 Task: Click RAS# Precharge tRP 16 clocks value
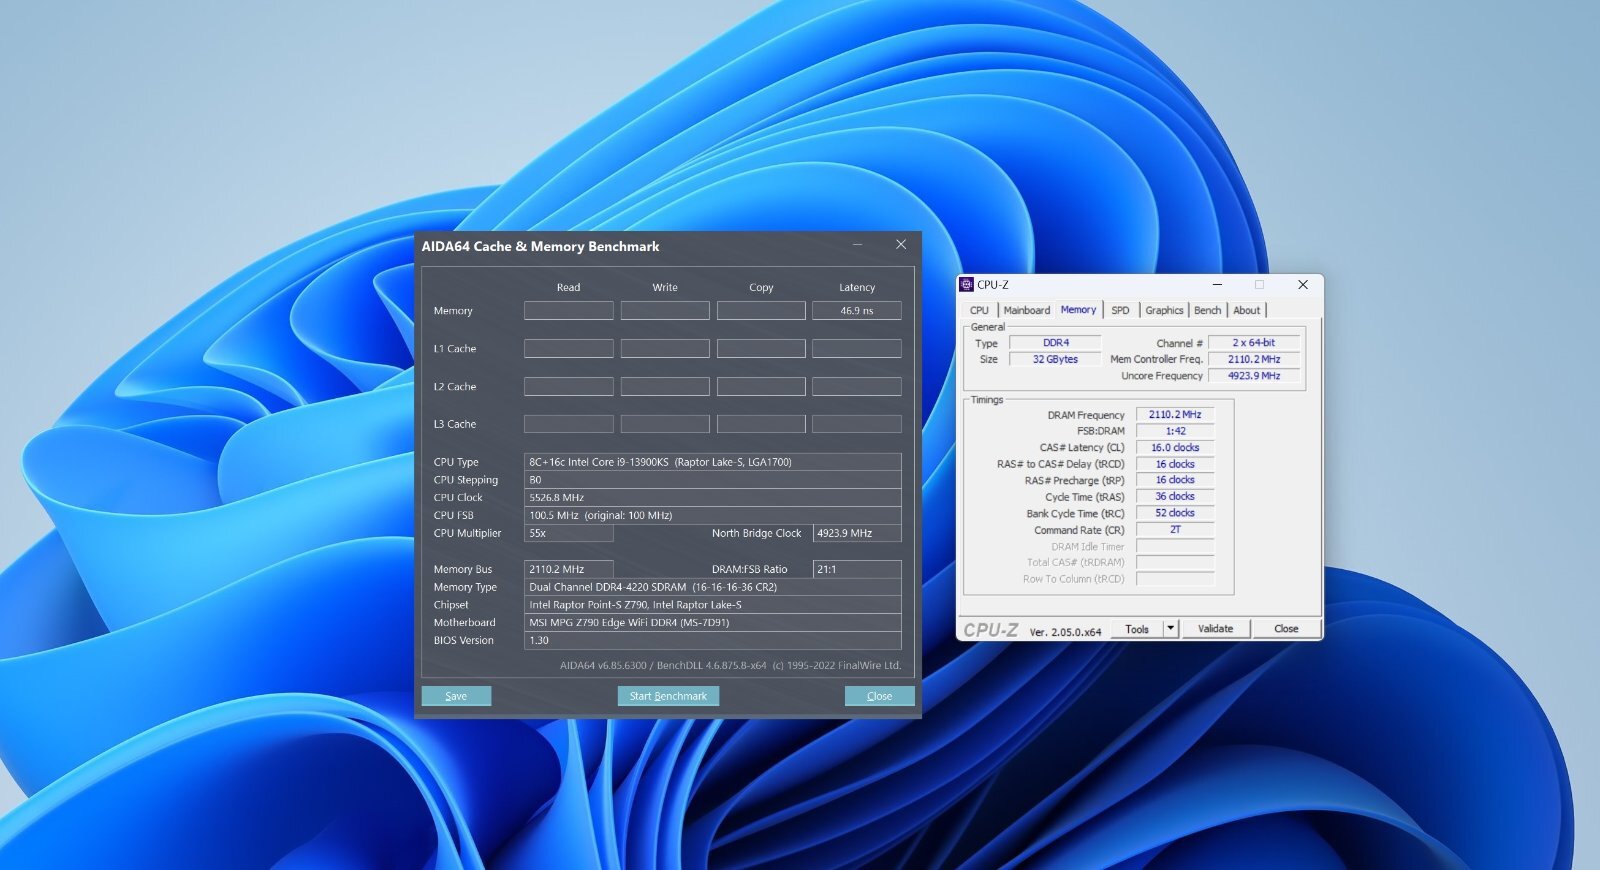pyautogui.click(x=1175, y=480)
